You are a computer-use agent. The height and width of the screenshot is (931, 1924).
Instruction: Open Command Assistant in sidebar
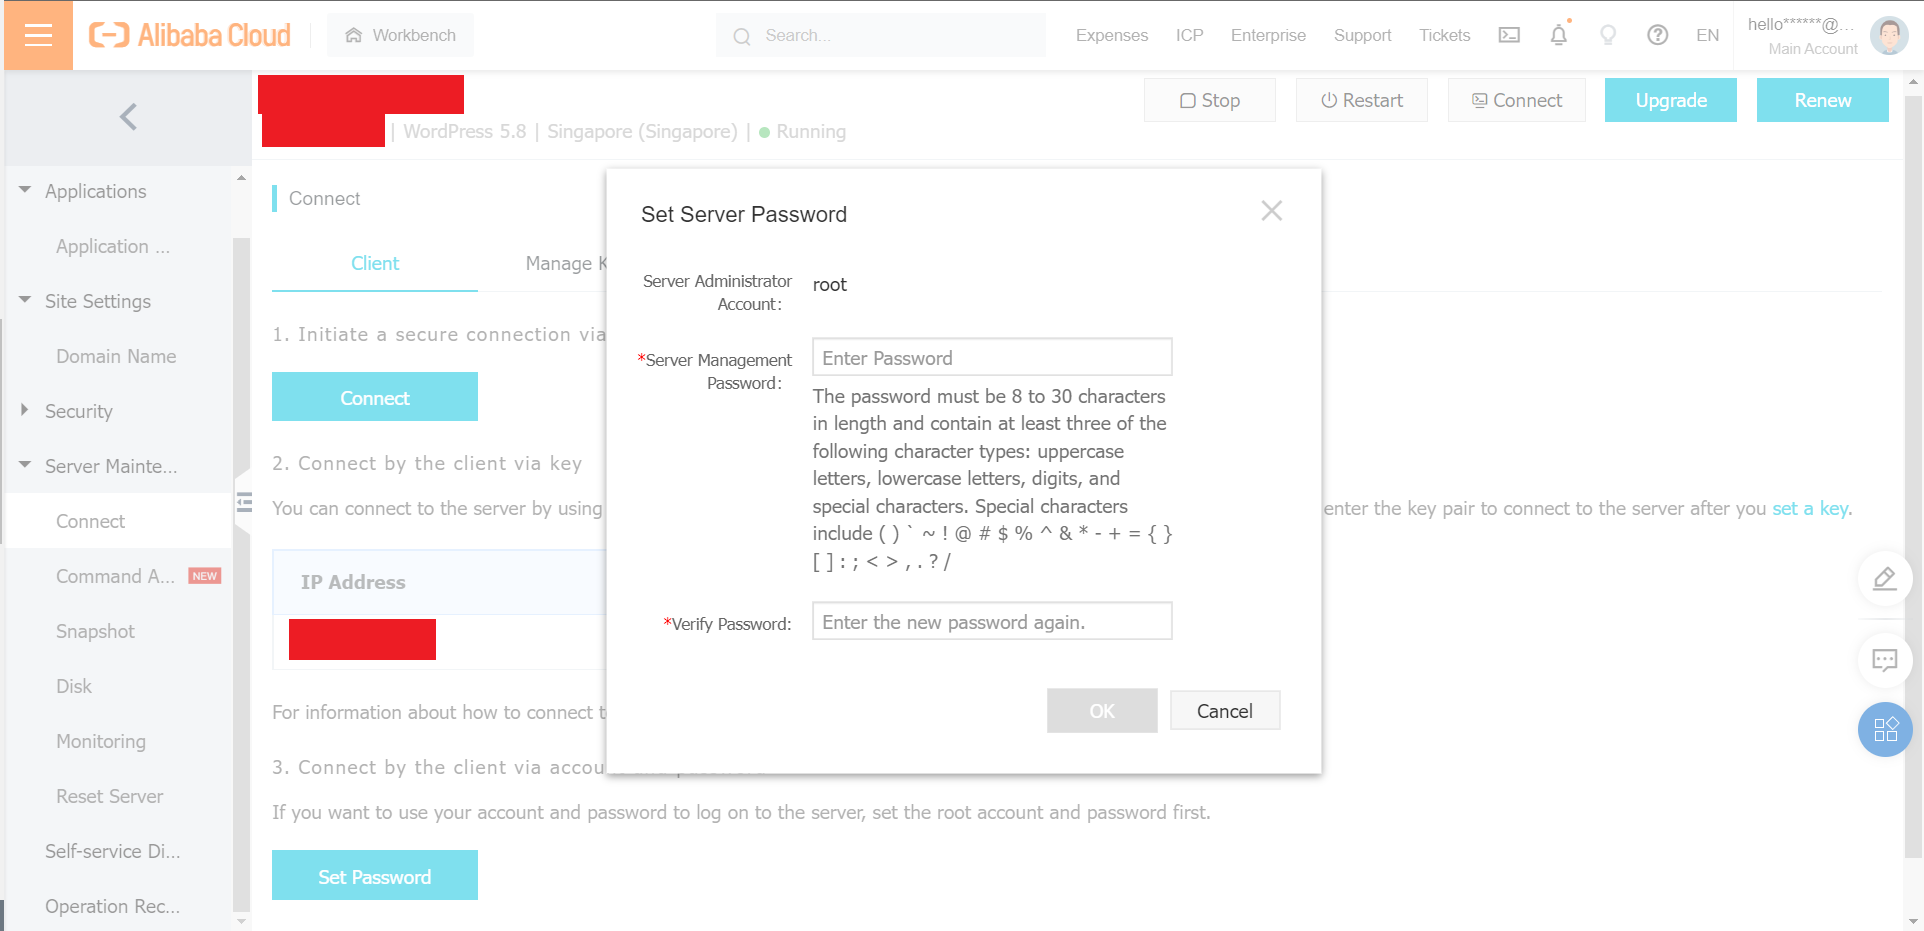115,576
